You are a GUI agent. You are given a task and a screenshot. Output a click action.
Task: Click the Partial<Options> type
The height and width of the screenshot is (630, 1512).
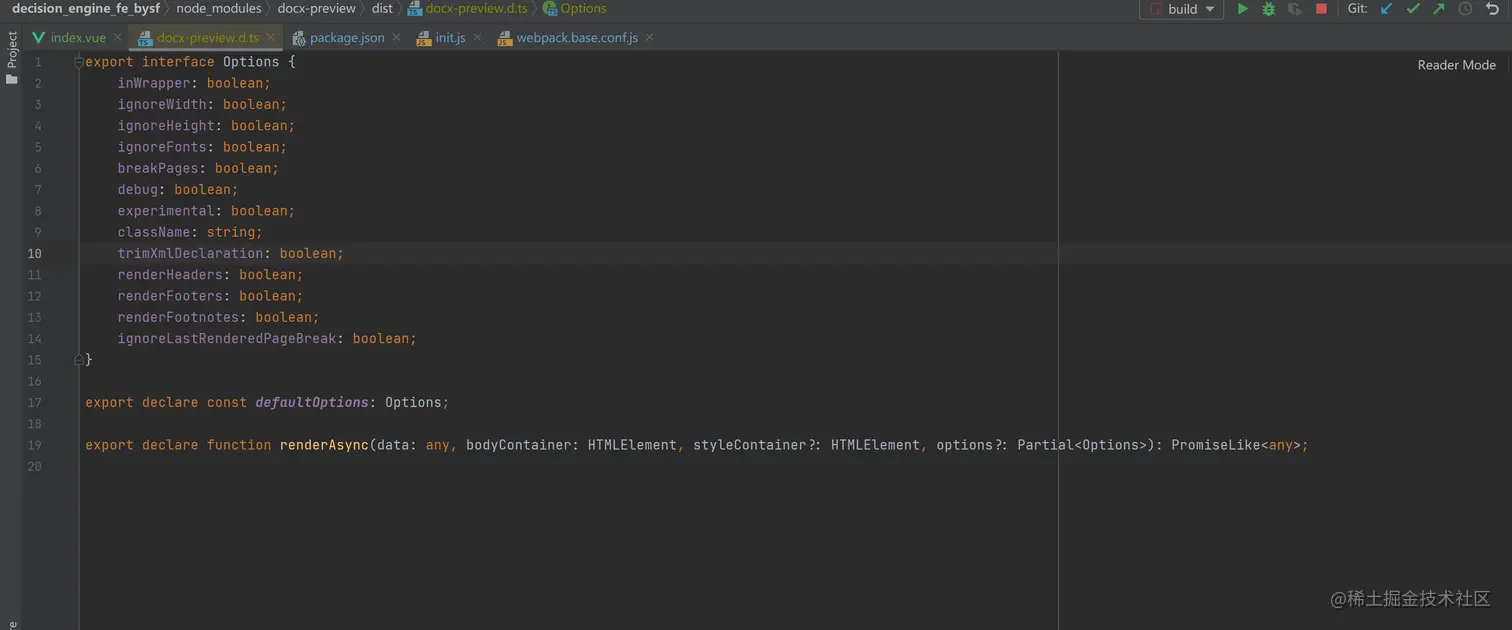pyautogui.click(x=1082, y=445)
